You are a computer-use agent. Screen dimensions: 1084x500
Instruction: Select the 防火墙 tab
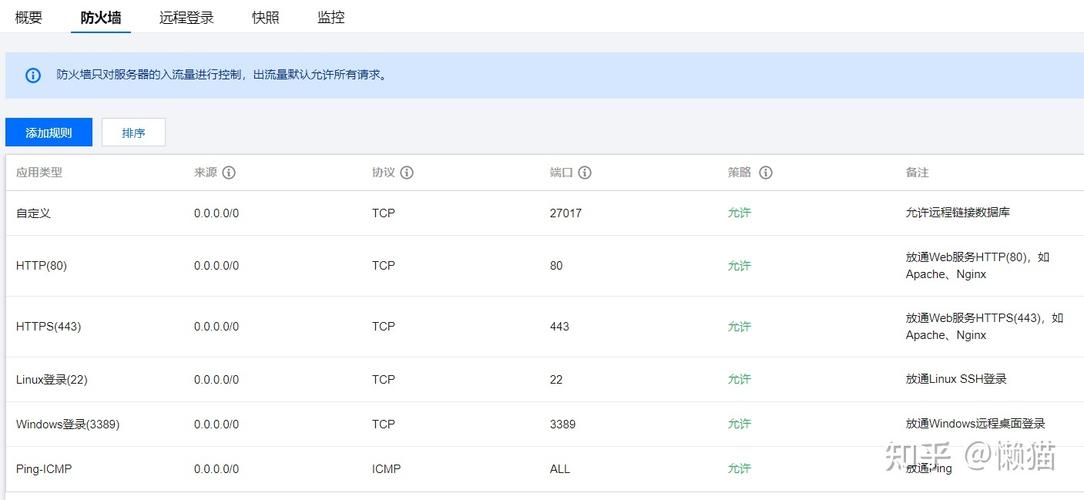101,18
